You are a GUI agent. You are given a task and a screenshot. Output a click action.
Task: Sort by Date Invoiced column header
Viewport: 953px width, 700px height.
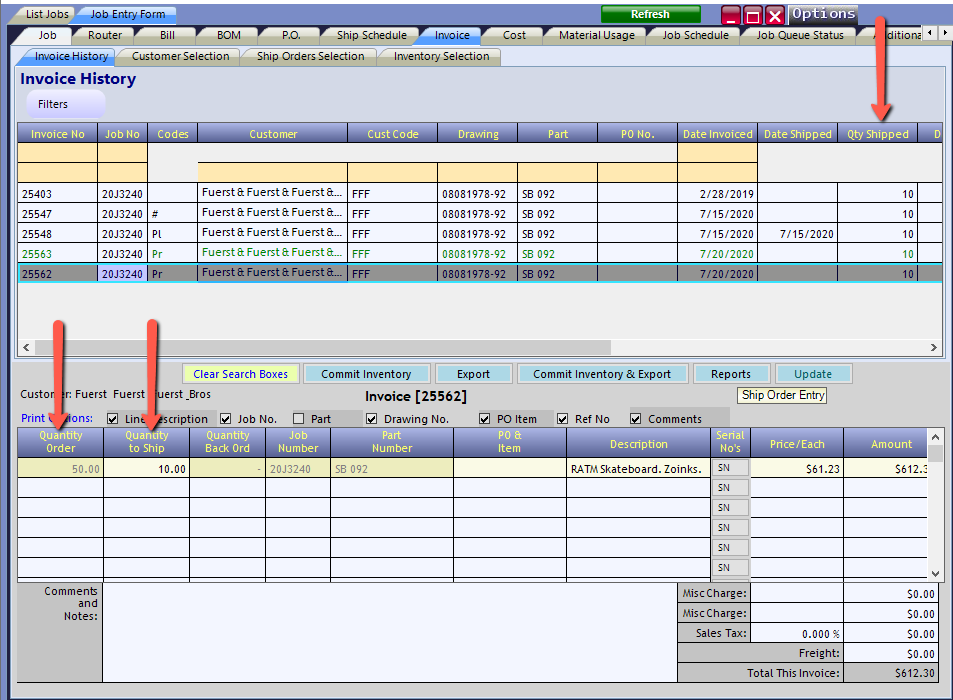click(717, 134)
